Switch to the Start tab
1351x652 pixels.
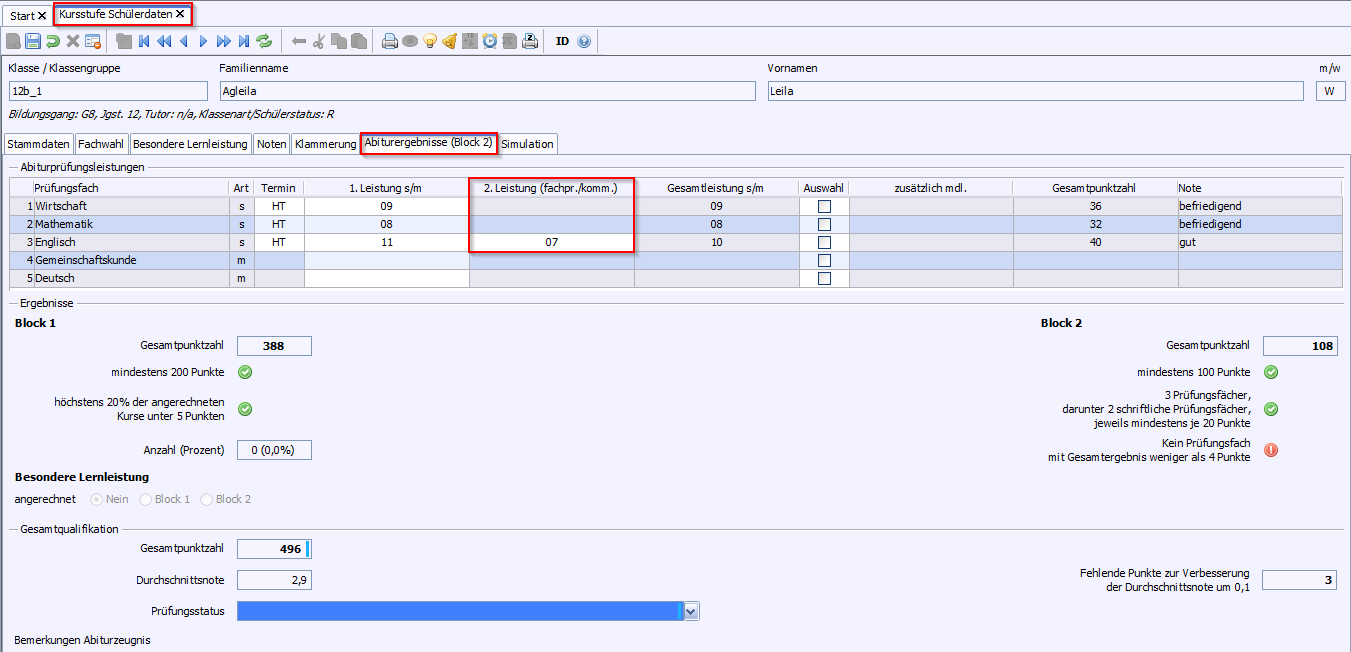point(22,16)
